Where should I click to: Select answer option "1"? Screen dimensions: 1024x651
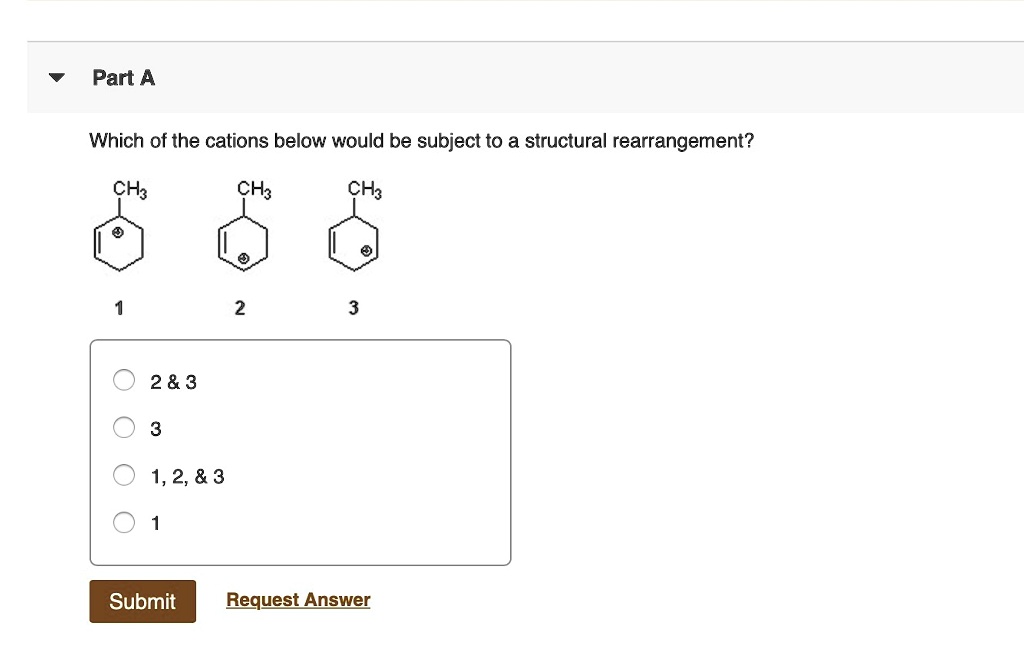(x=123, y=522)
